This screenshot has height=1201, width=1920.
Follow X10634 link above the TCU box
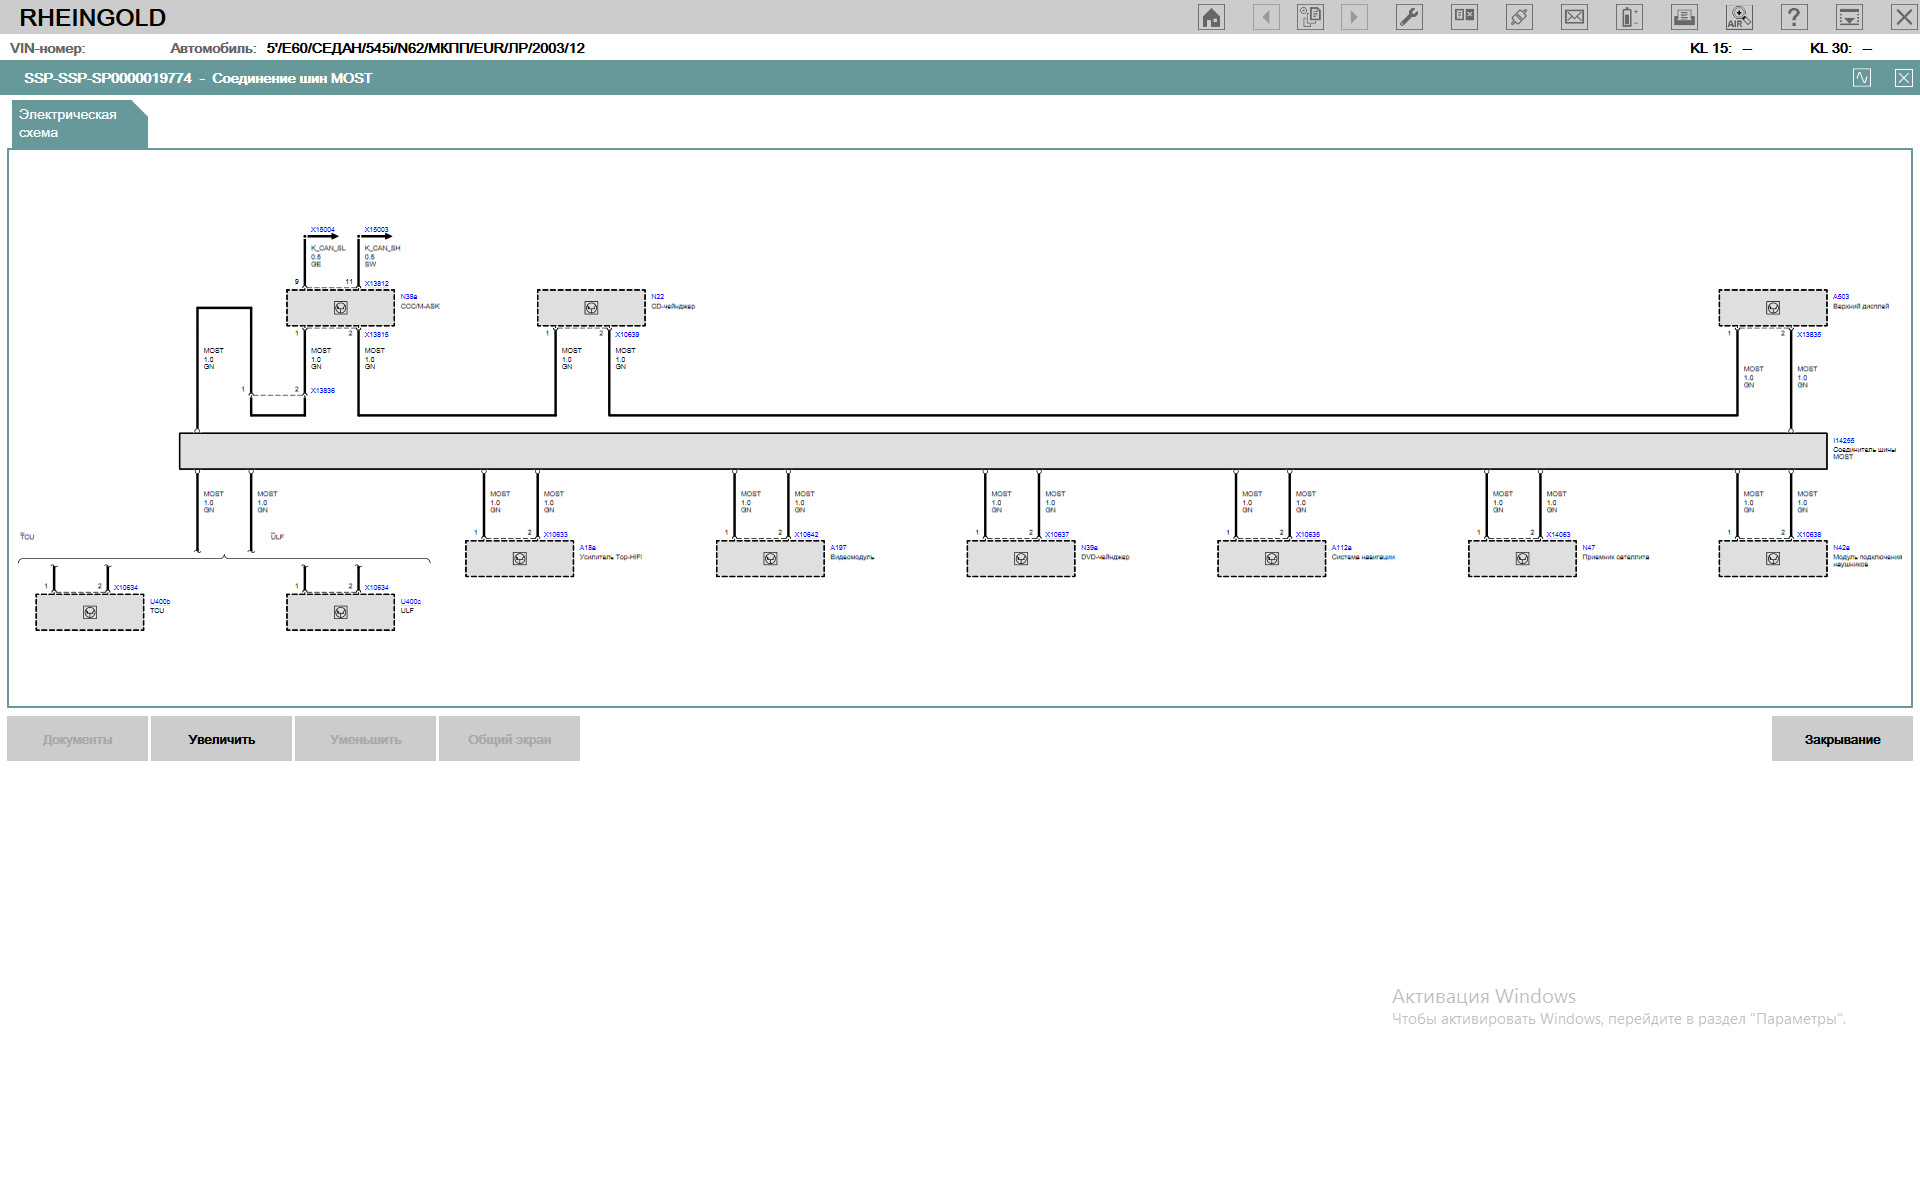(126, 588)
